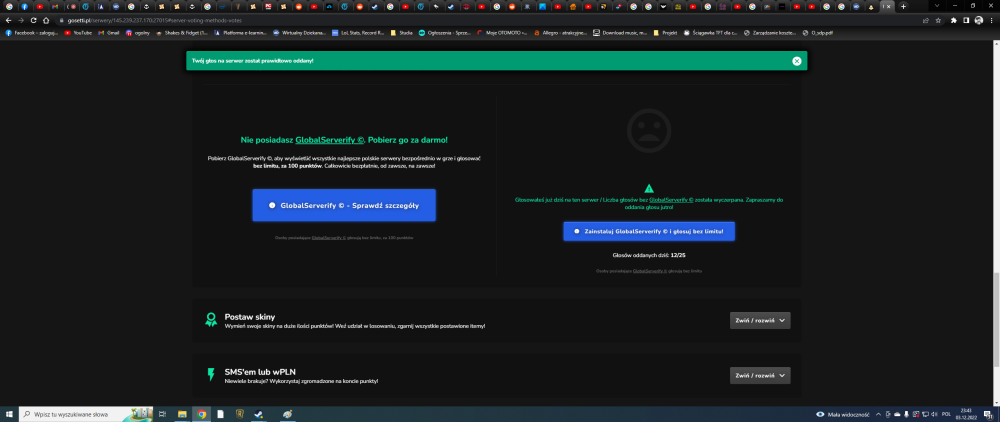This screenshot has width=1000, height=422.
Task: Click GlobalServerify link in the green warning text
Action: coord(671,200)
